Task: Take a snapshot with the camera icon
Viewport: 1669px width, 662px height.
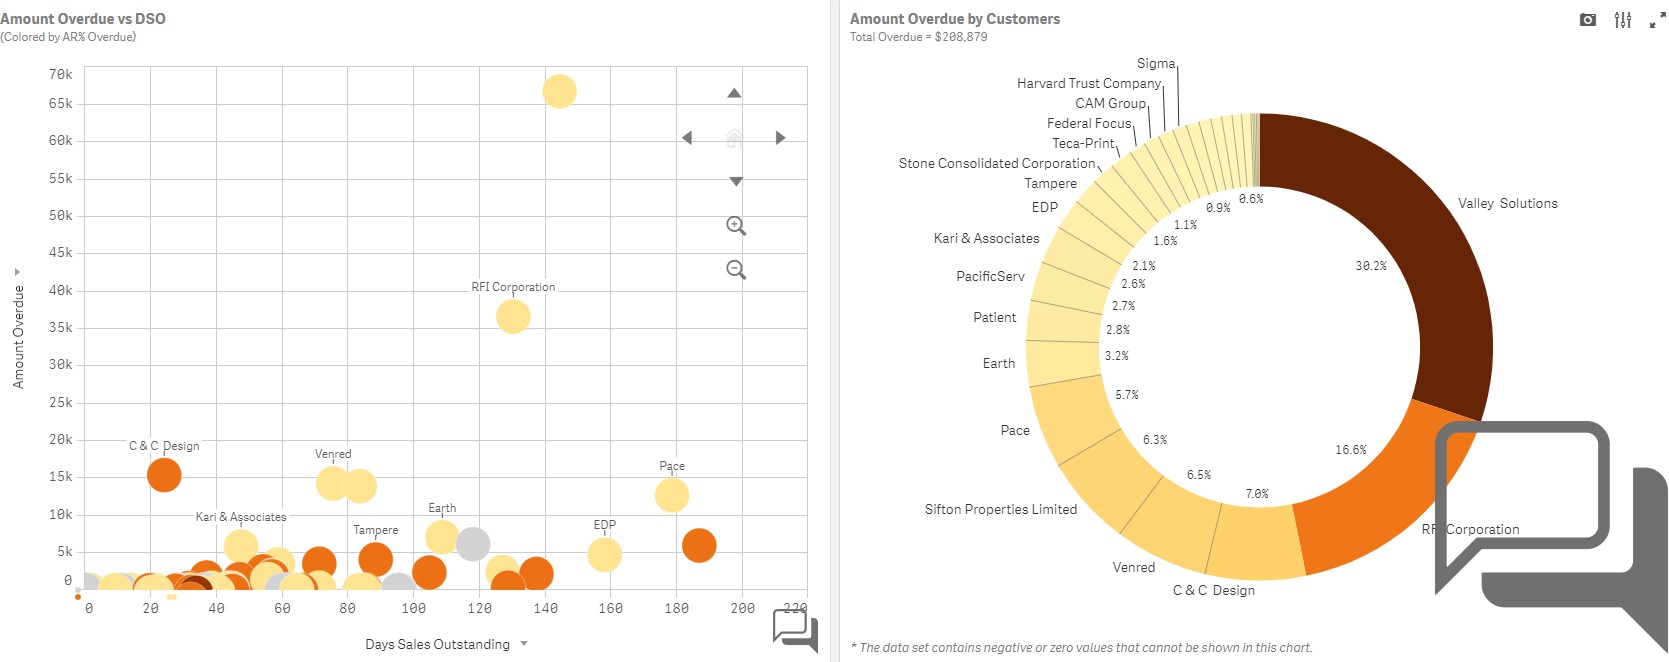Action: [x=1588, y=20]
